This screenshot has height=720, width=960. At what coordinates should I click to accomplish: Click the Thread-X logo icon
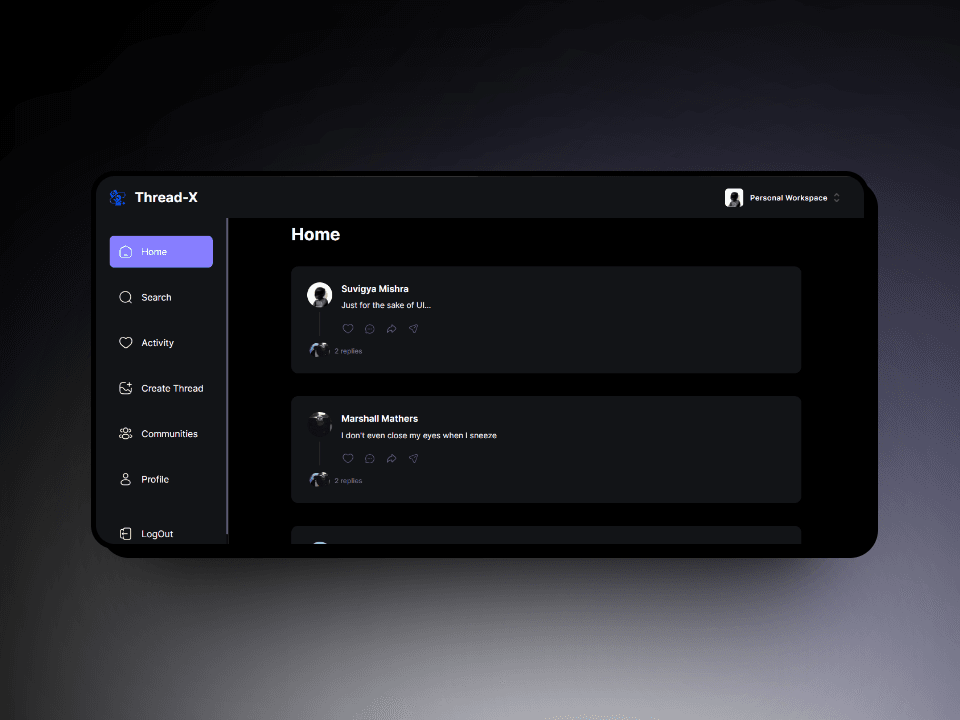pyautogui.click(x=118, y=198)
